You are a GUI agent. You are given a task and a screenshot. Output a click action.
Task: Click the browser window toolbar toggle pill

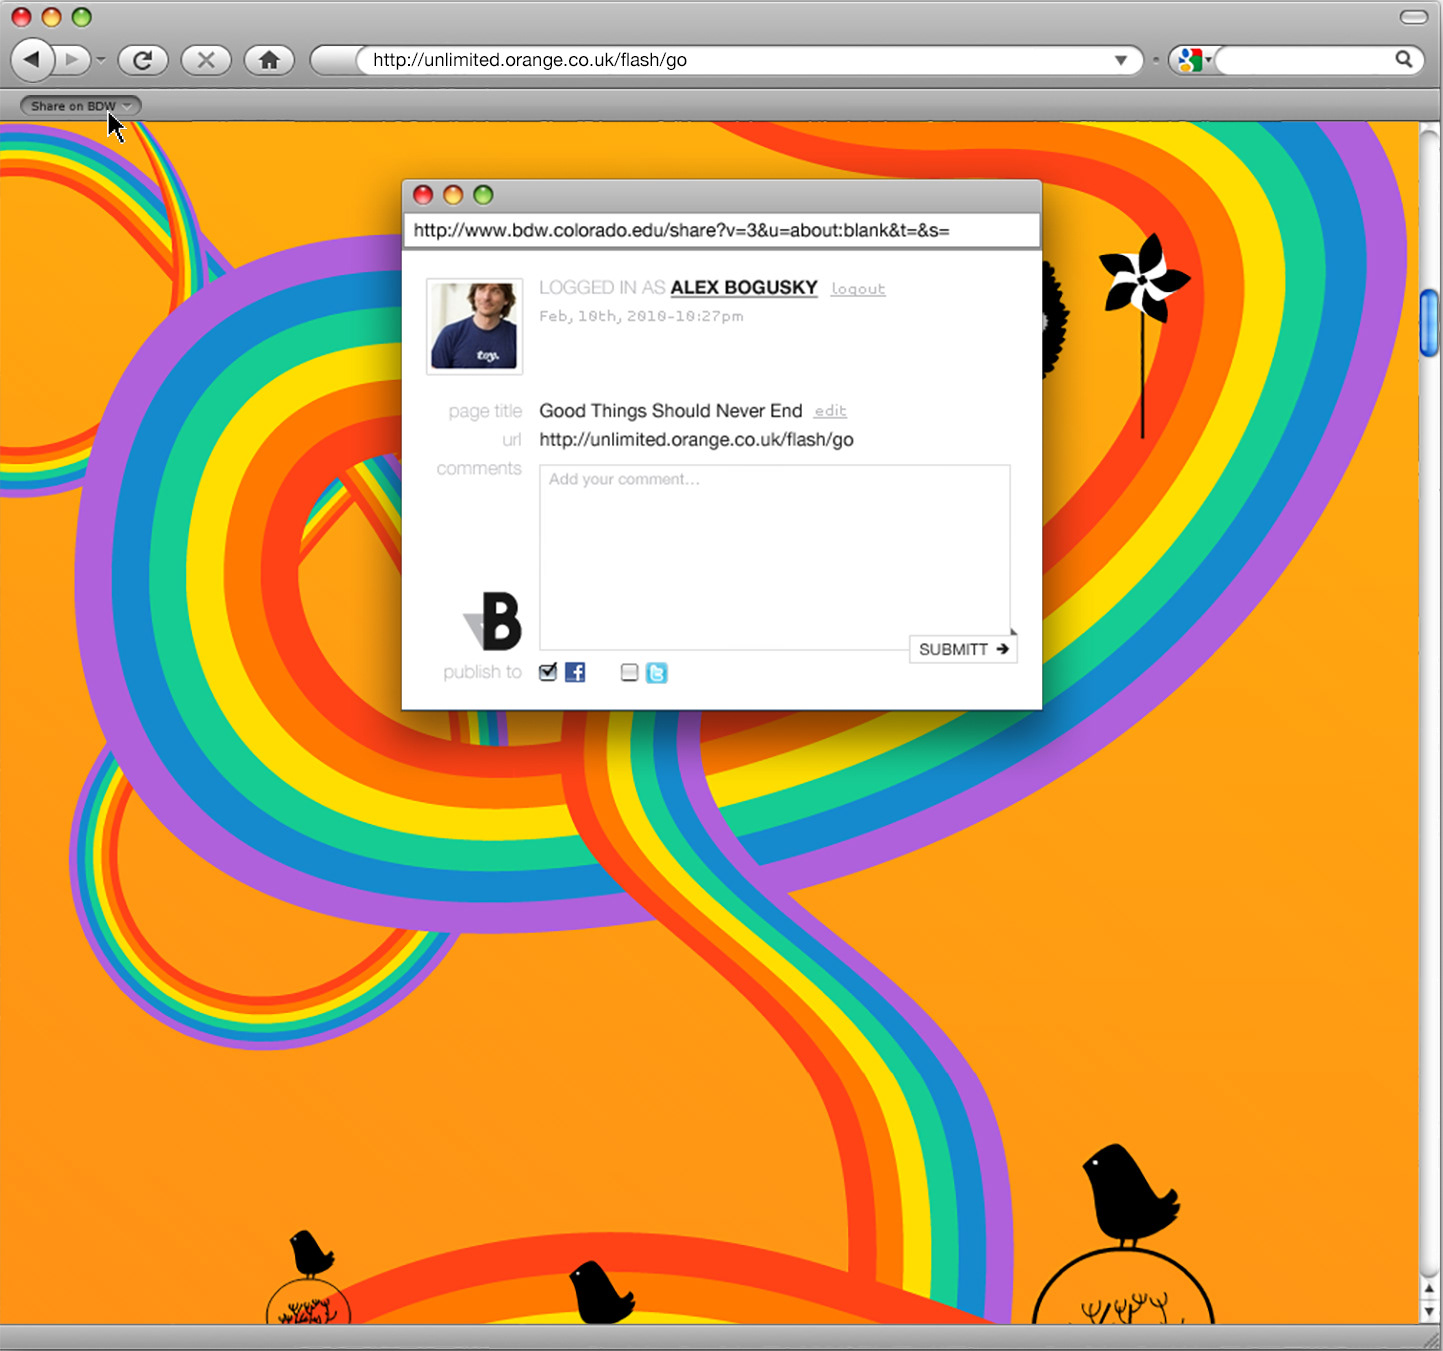pos(1414,17)
